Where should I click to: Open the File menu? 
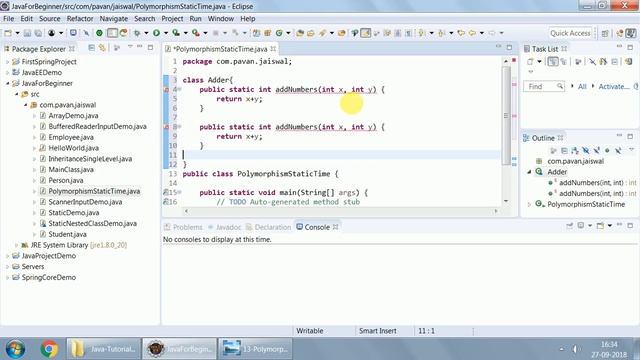(x=9, y=19)
